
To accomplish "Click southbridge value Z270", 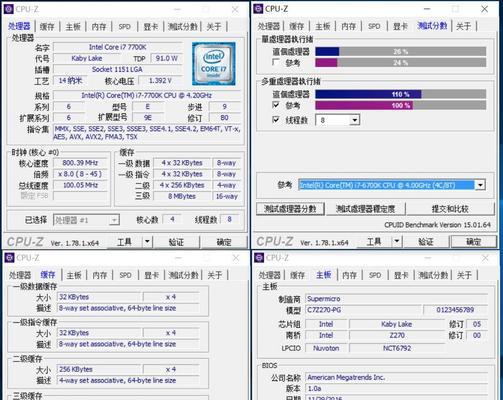I will 397,335.
